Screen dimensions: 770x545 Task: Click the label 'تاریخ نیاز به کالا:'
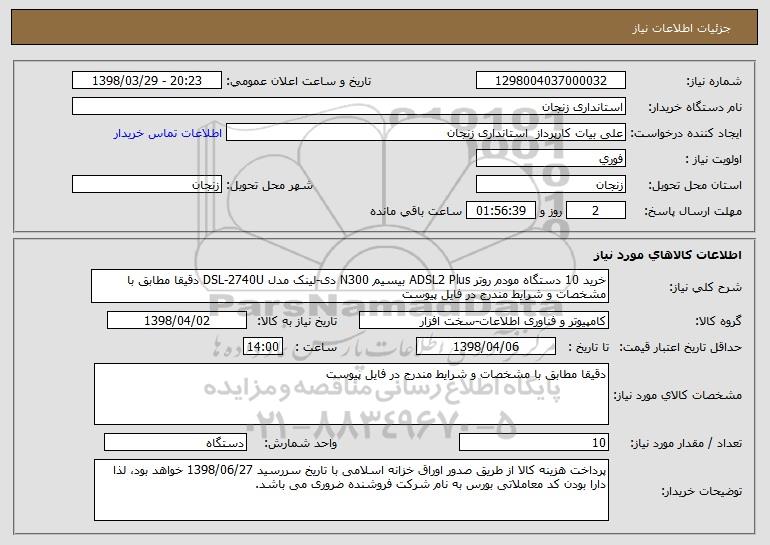pyautogui.click(x=297, y=321)
